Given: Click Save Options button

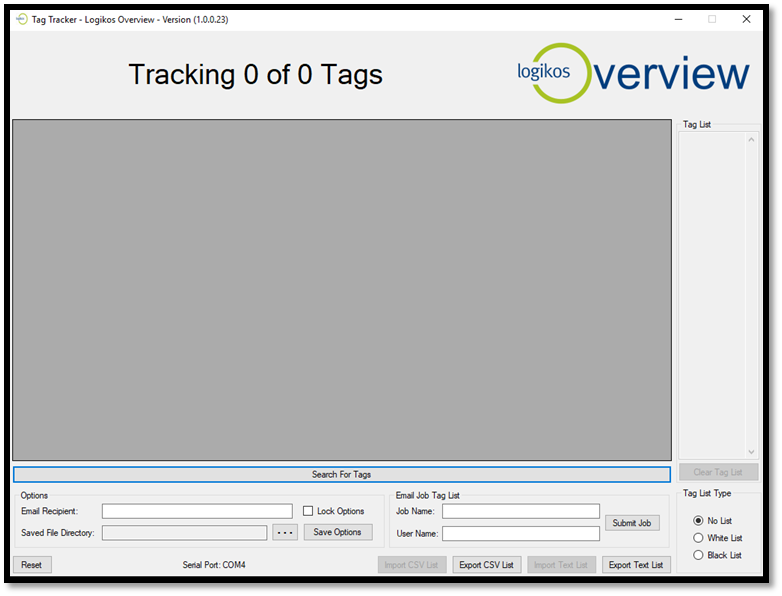Looking at the screenshot, I should [338, 532].
